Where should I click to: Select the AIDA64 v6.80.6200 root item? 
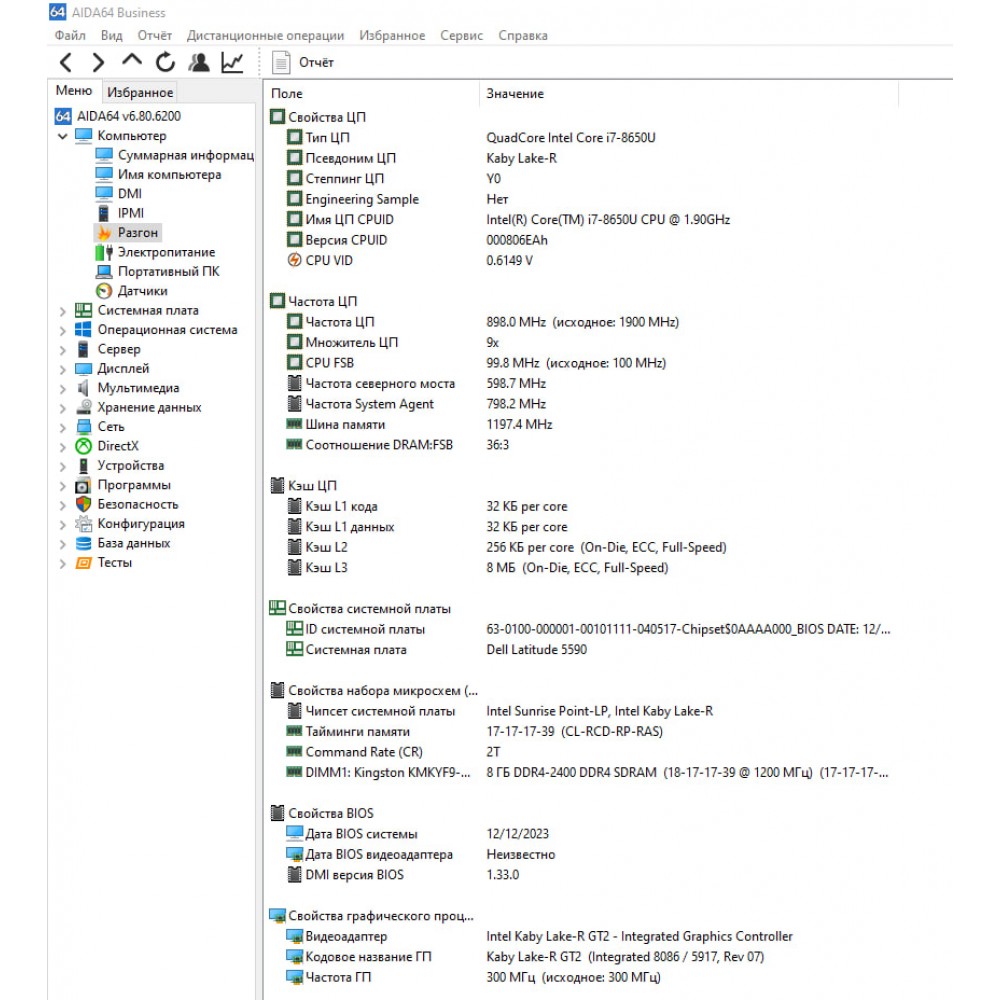(x=129, y=116)
